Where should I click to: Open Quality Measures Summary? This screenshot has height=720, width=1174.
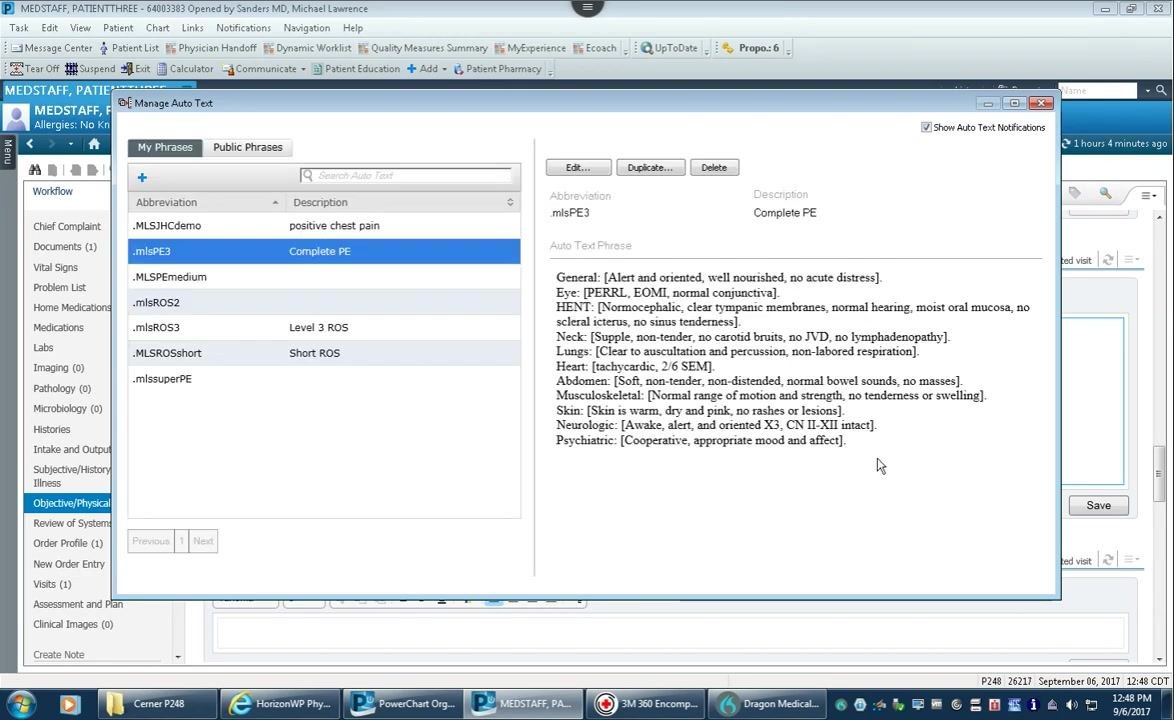[x=423, y=48]
